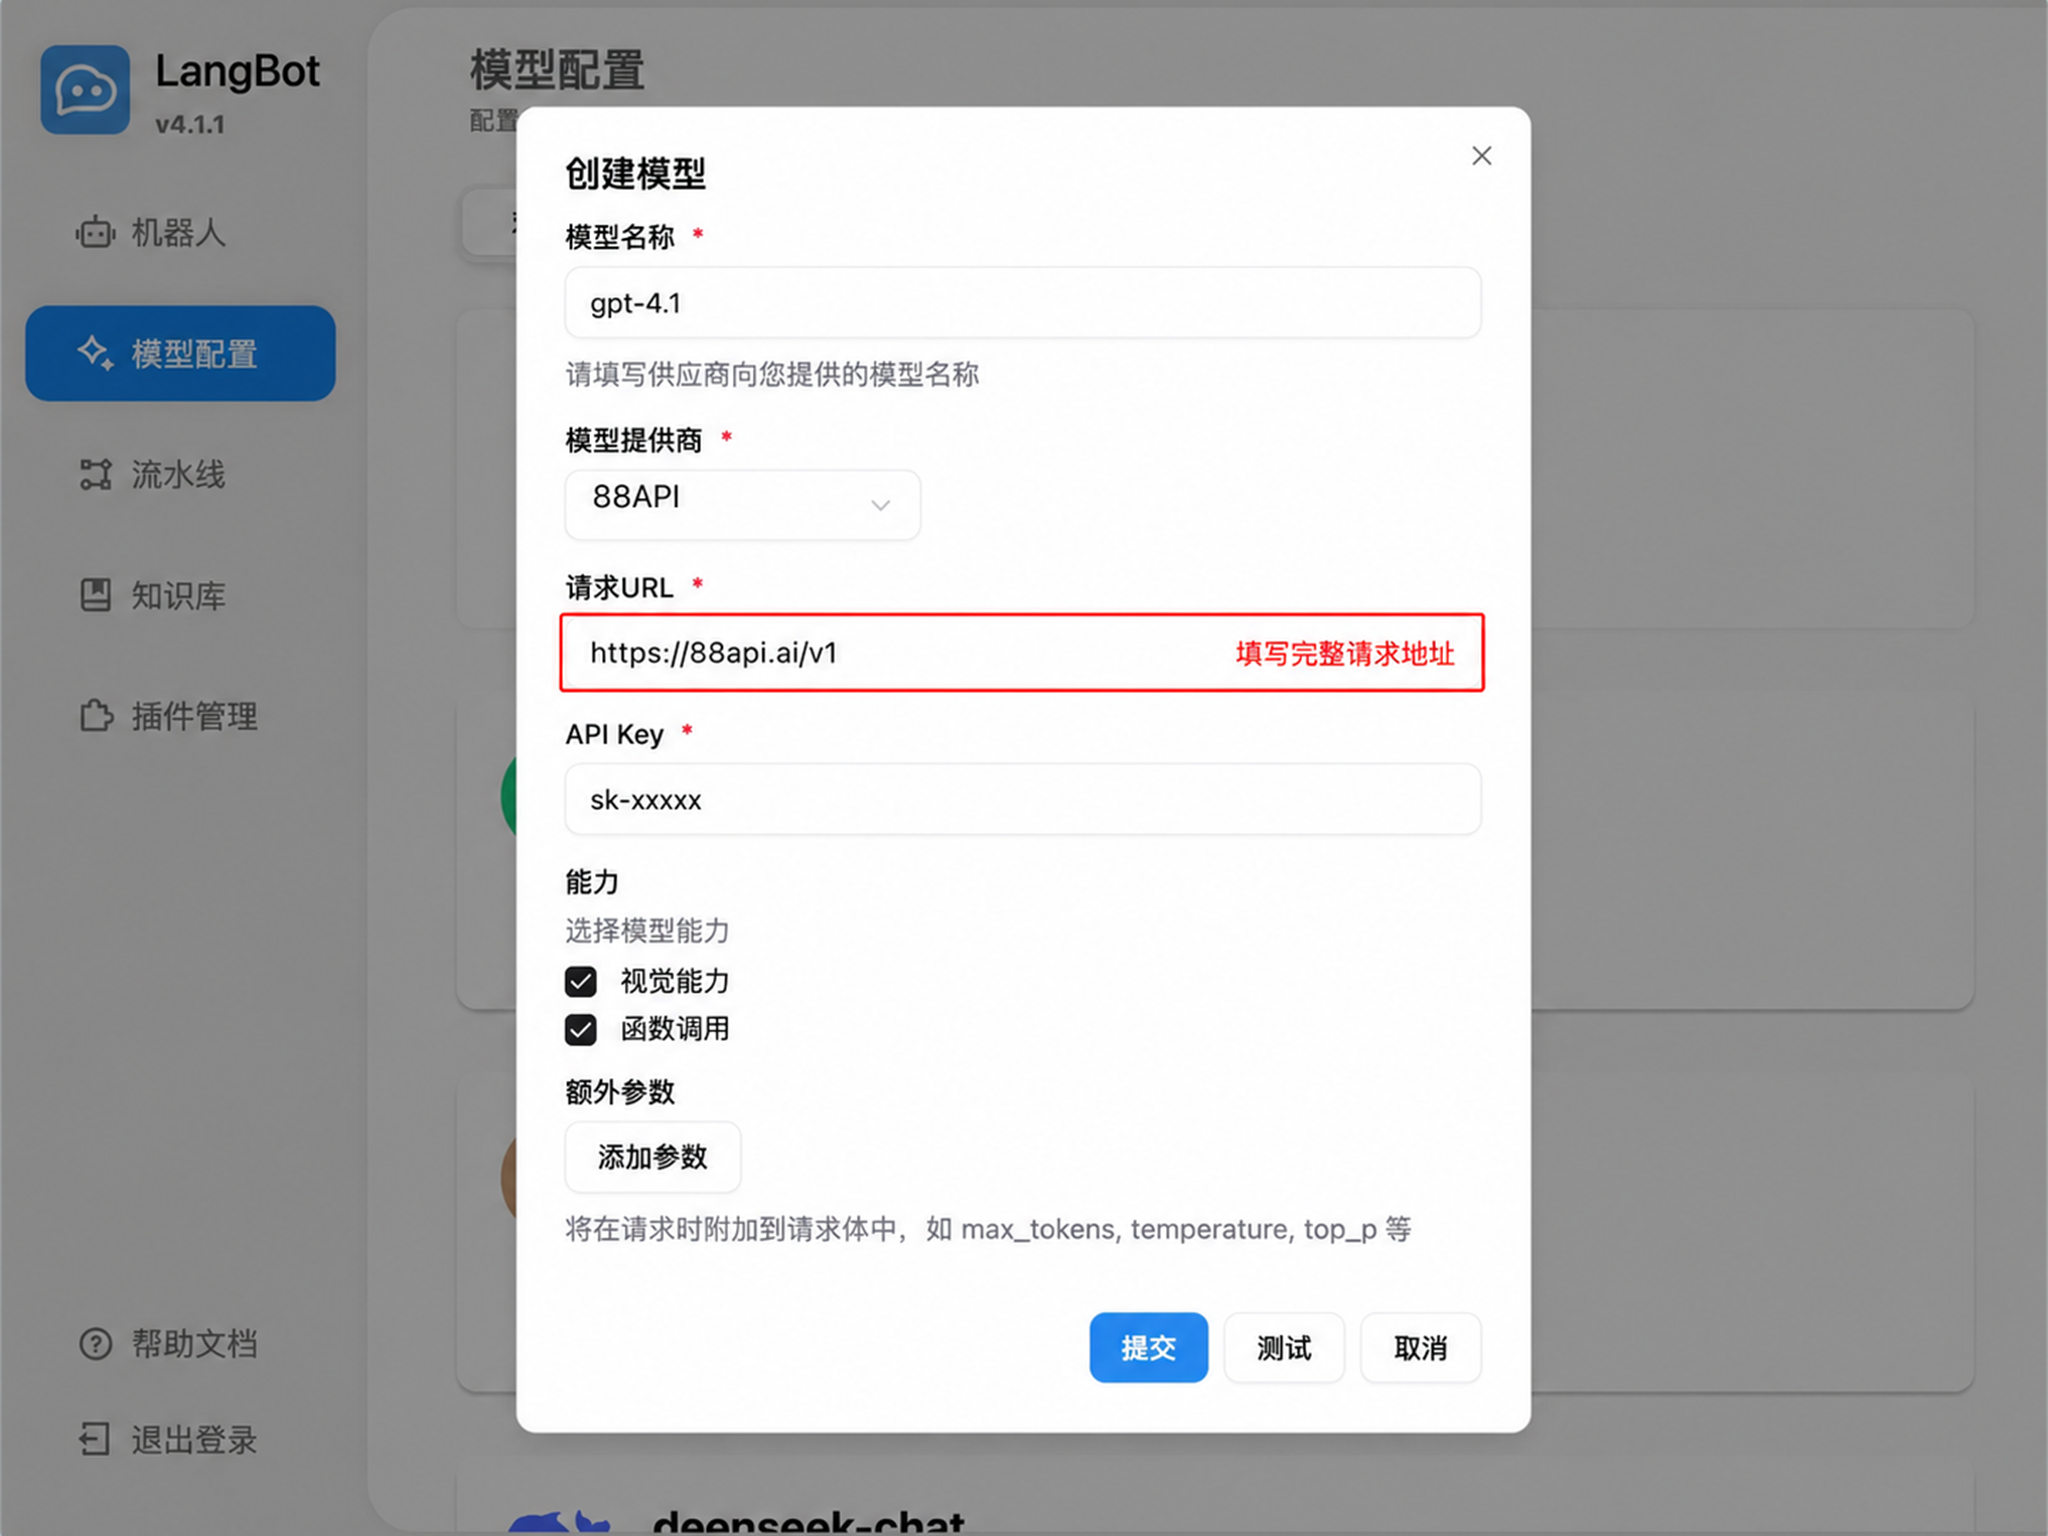Open the 机器人 section via robot icon

click(95, 233)
